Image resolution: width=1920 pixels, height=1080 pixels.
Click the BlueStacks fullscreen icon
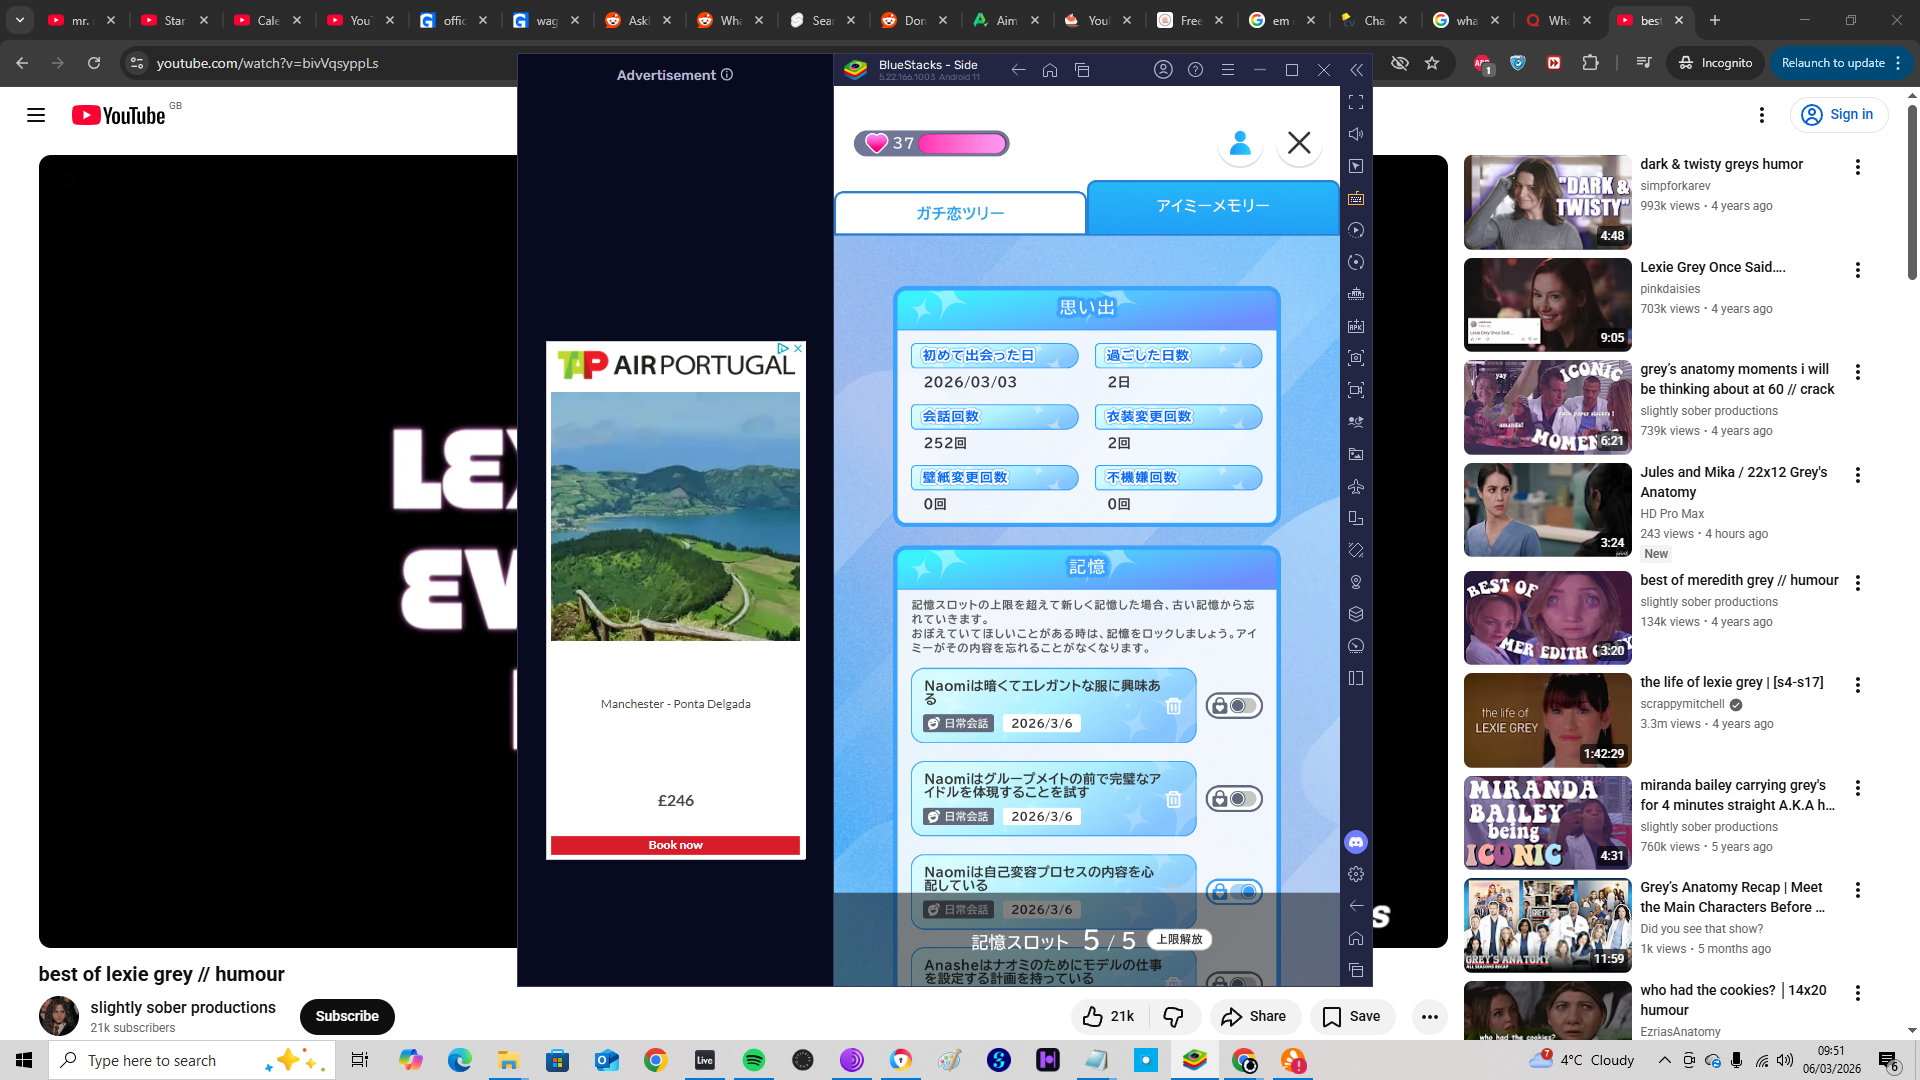[1356, 102]
